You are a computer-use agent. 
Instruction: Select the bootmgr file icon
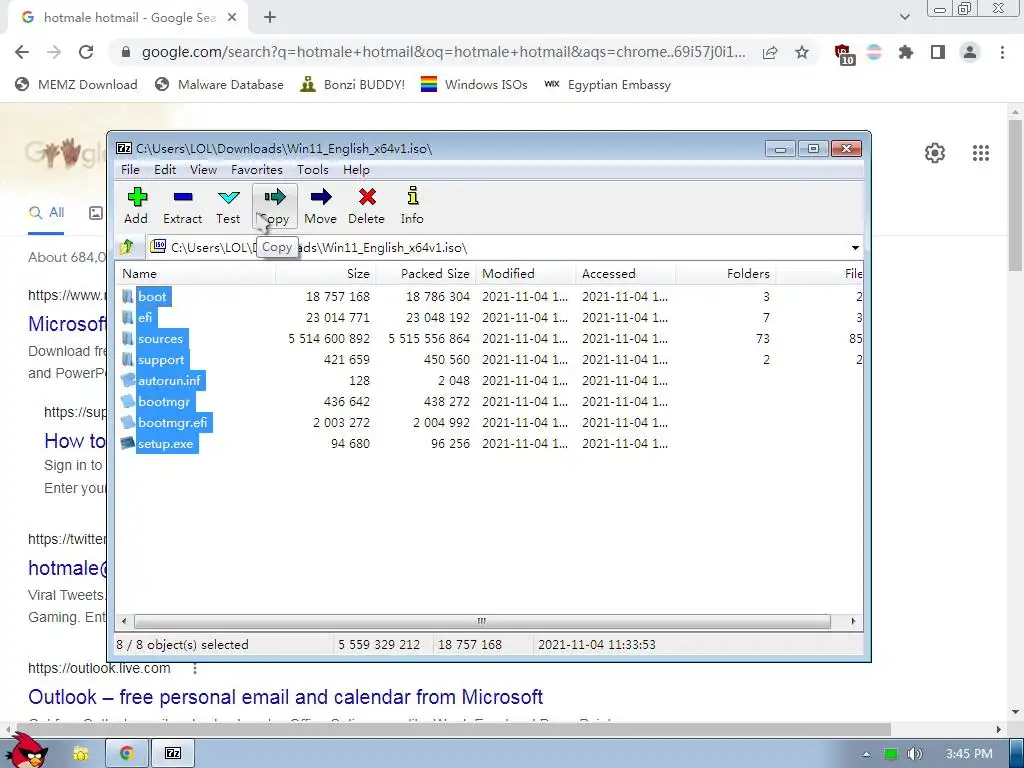128,401
